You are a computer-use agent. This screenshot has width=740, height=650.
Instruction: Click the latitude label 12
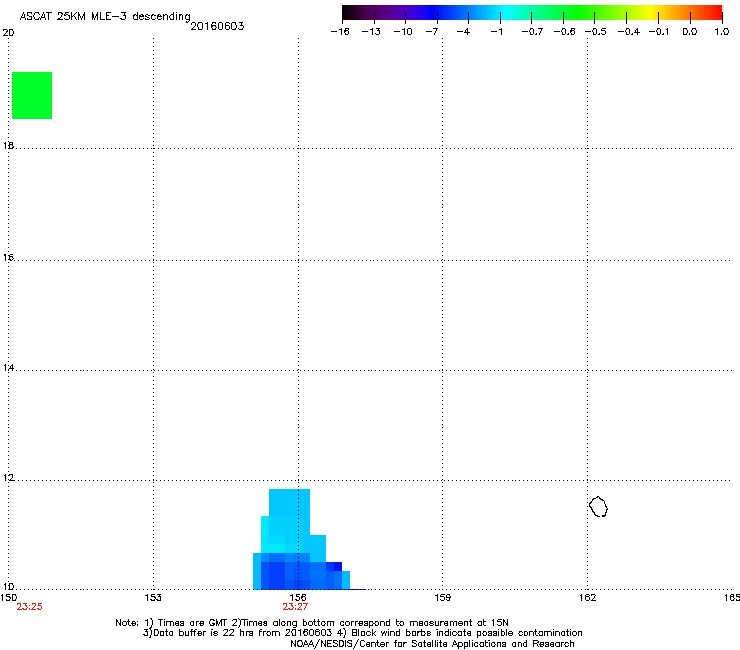(x=8, y=478)
